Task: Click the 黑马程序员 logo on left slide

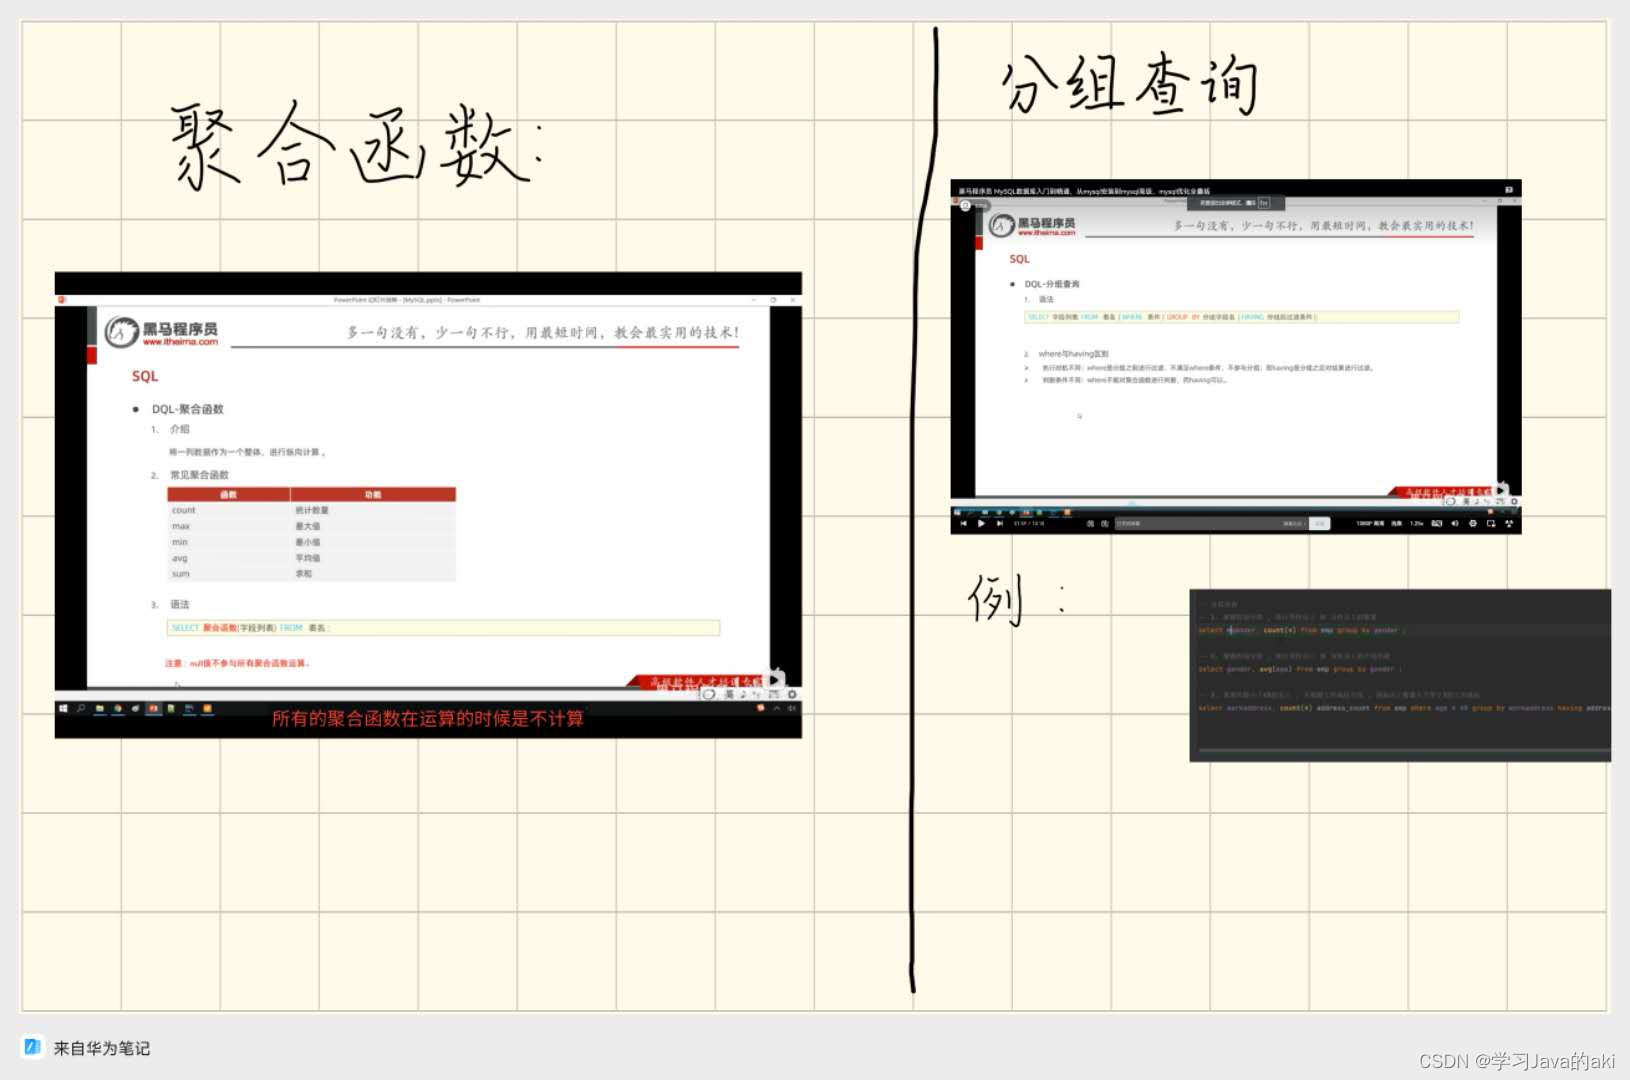Action: pos(161,332)
